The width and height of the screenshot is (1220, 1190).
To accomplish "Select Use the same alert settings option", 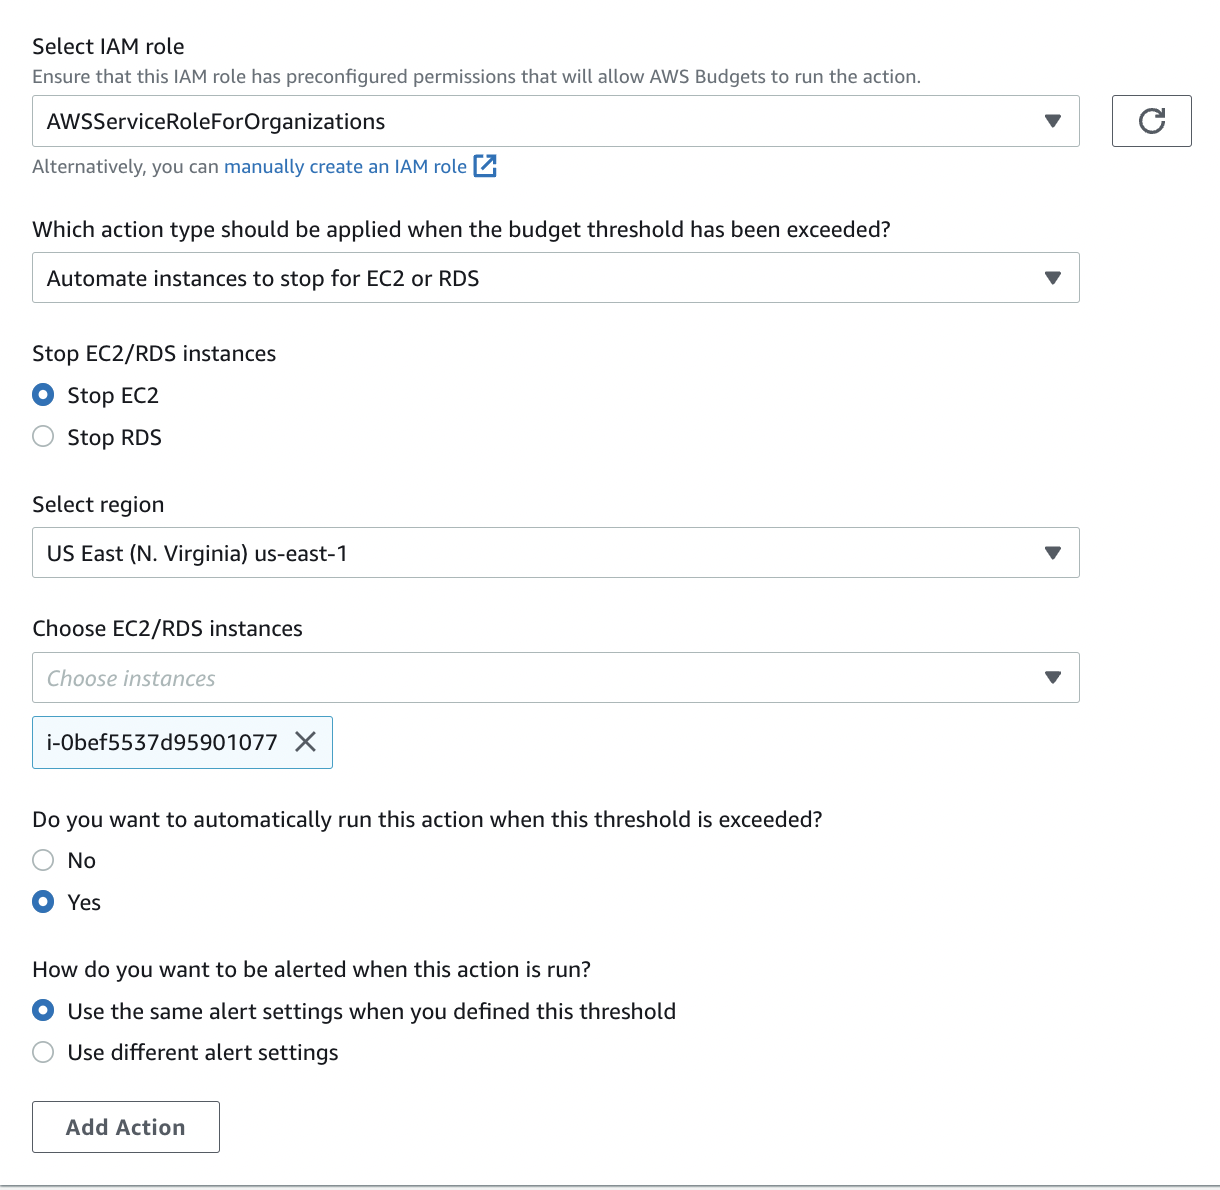I will (43, 1011).
